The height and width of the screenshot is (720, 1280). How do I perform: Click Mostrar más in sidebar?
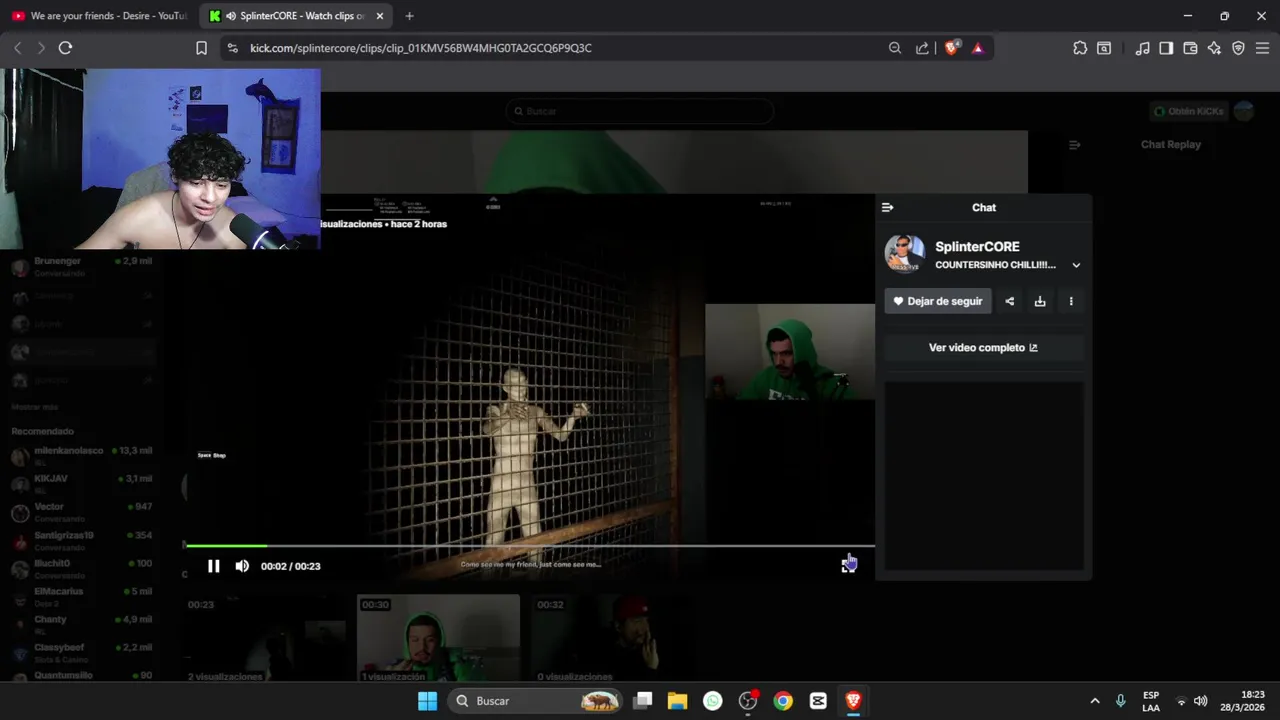[x=35, y=407]
